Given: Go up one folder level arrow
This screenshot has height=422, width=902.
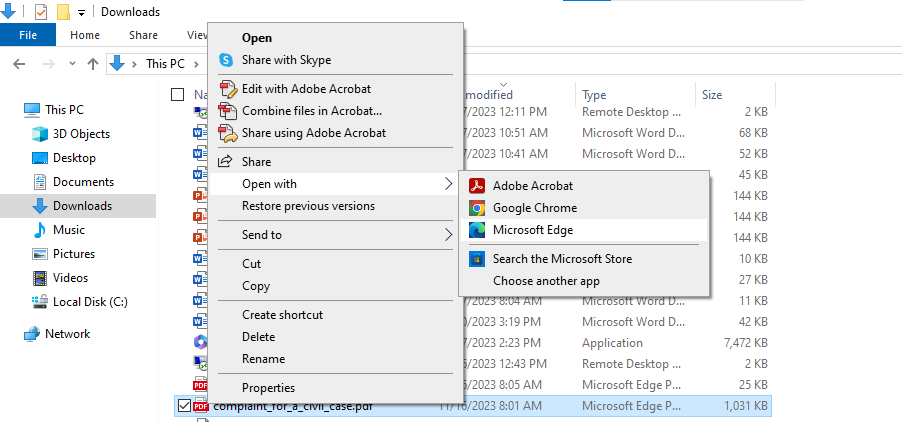Looking at the screenshot, I should (92, 64).
